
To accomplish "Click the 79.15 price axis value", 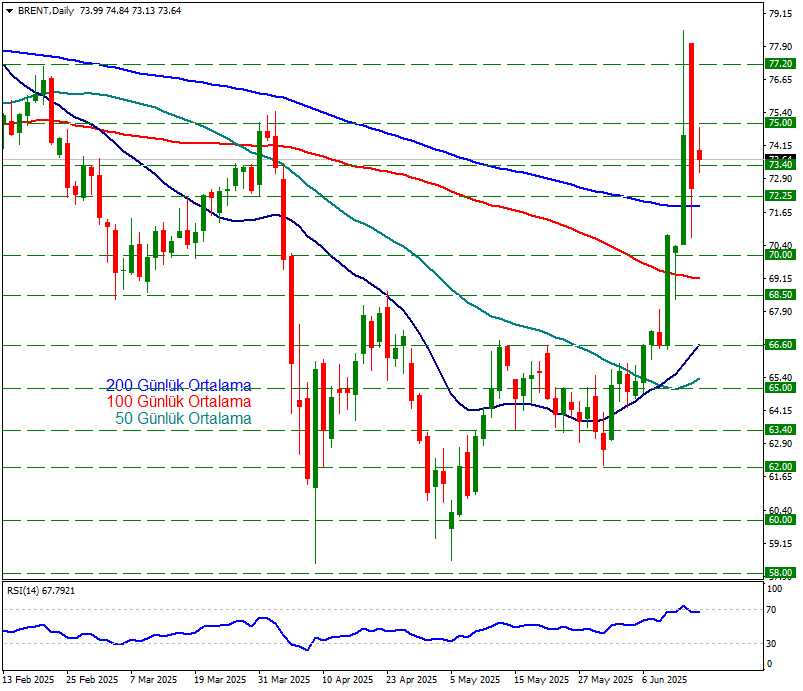I will pos(780,14).
